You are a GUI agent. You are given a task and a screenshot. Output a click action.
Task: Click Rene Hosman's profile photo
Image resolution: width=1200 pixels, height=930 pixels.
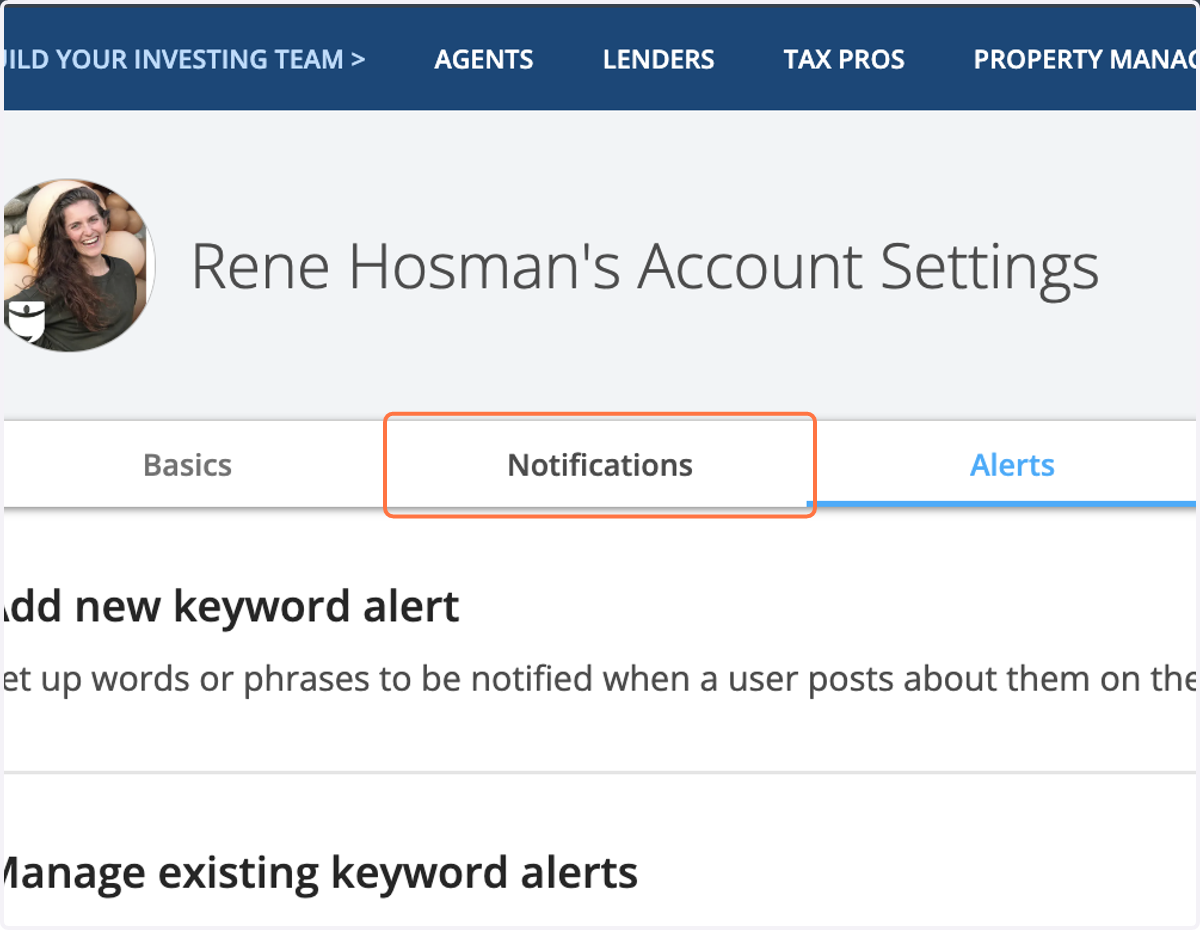coord(80,265)
